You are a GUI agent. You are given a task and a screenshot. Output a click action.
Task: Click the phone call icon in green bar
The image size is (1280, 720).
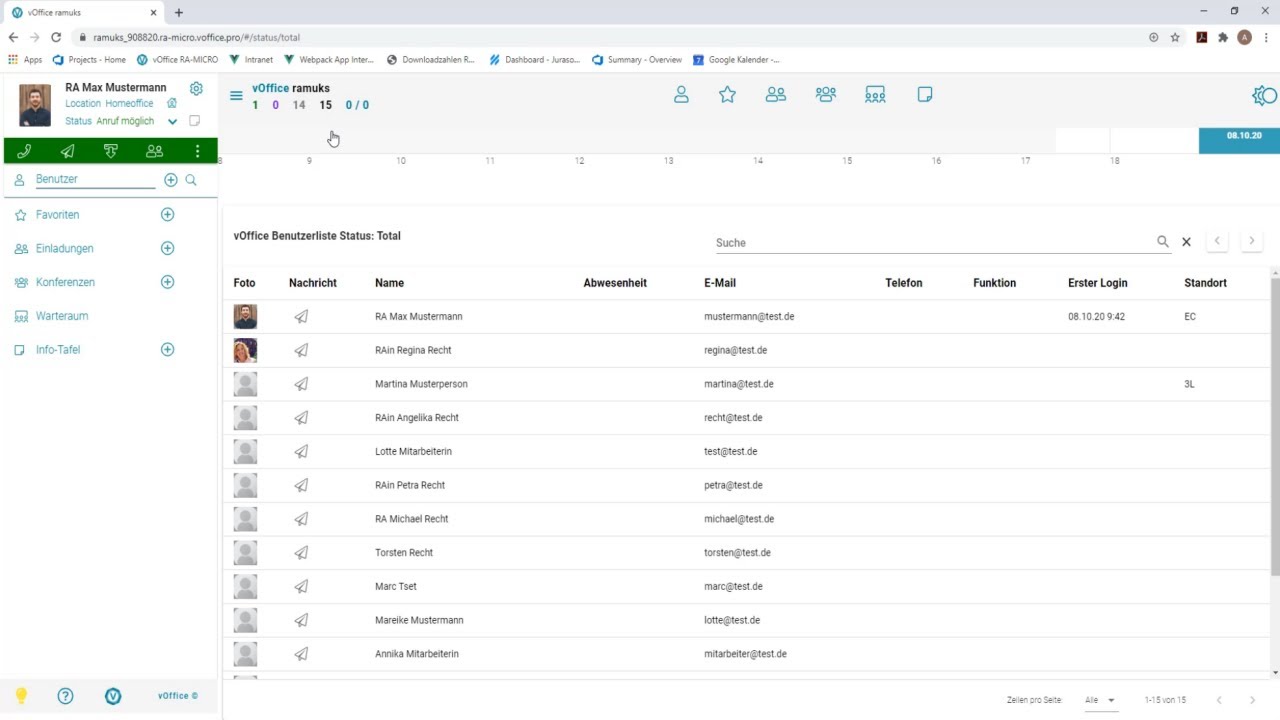point(24,151)
